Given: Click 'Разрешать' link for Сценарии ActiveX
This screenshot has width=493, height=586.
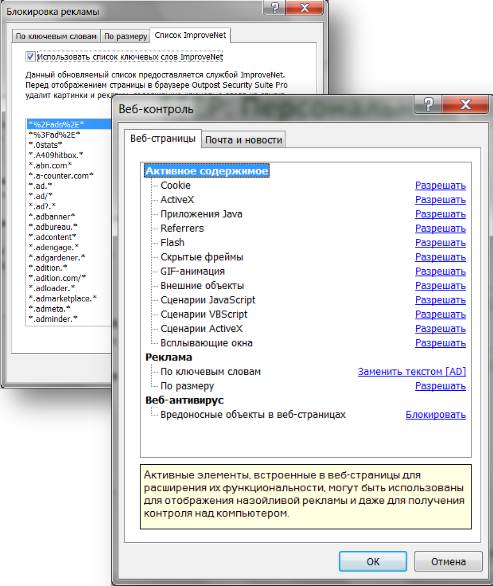Looking at the screenshot, I should (440, 329).
